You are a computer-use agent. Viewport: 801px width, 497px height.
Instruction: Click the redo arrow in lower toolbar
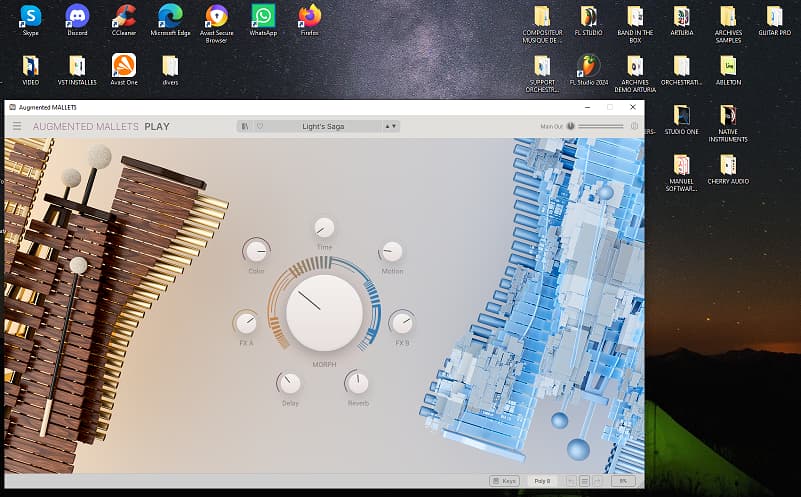click(597, 481)
